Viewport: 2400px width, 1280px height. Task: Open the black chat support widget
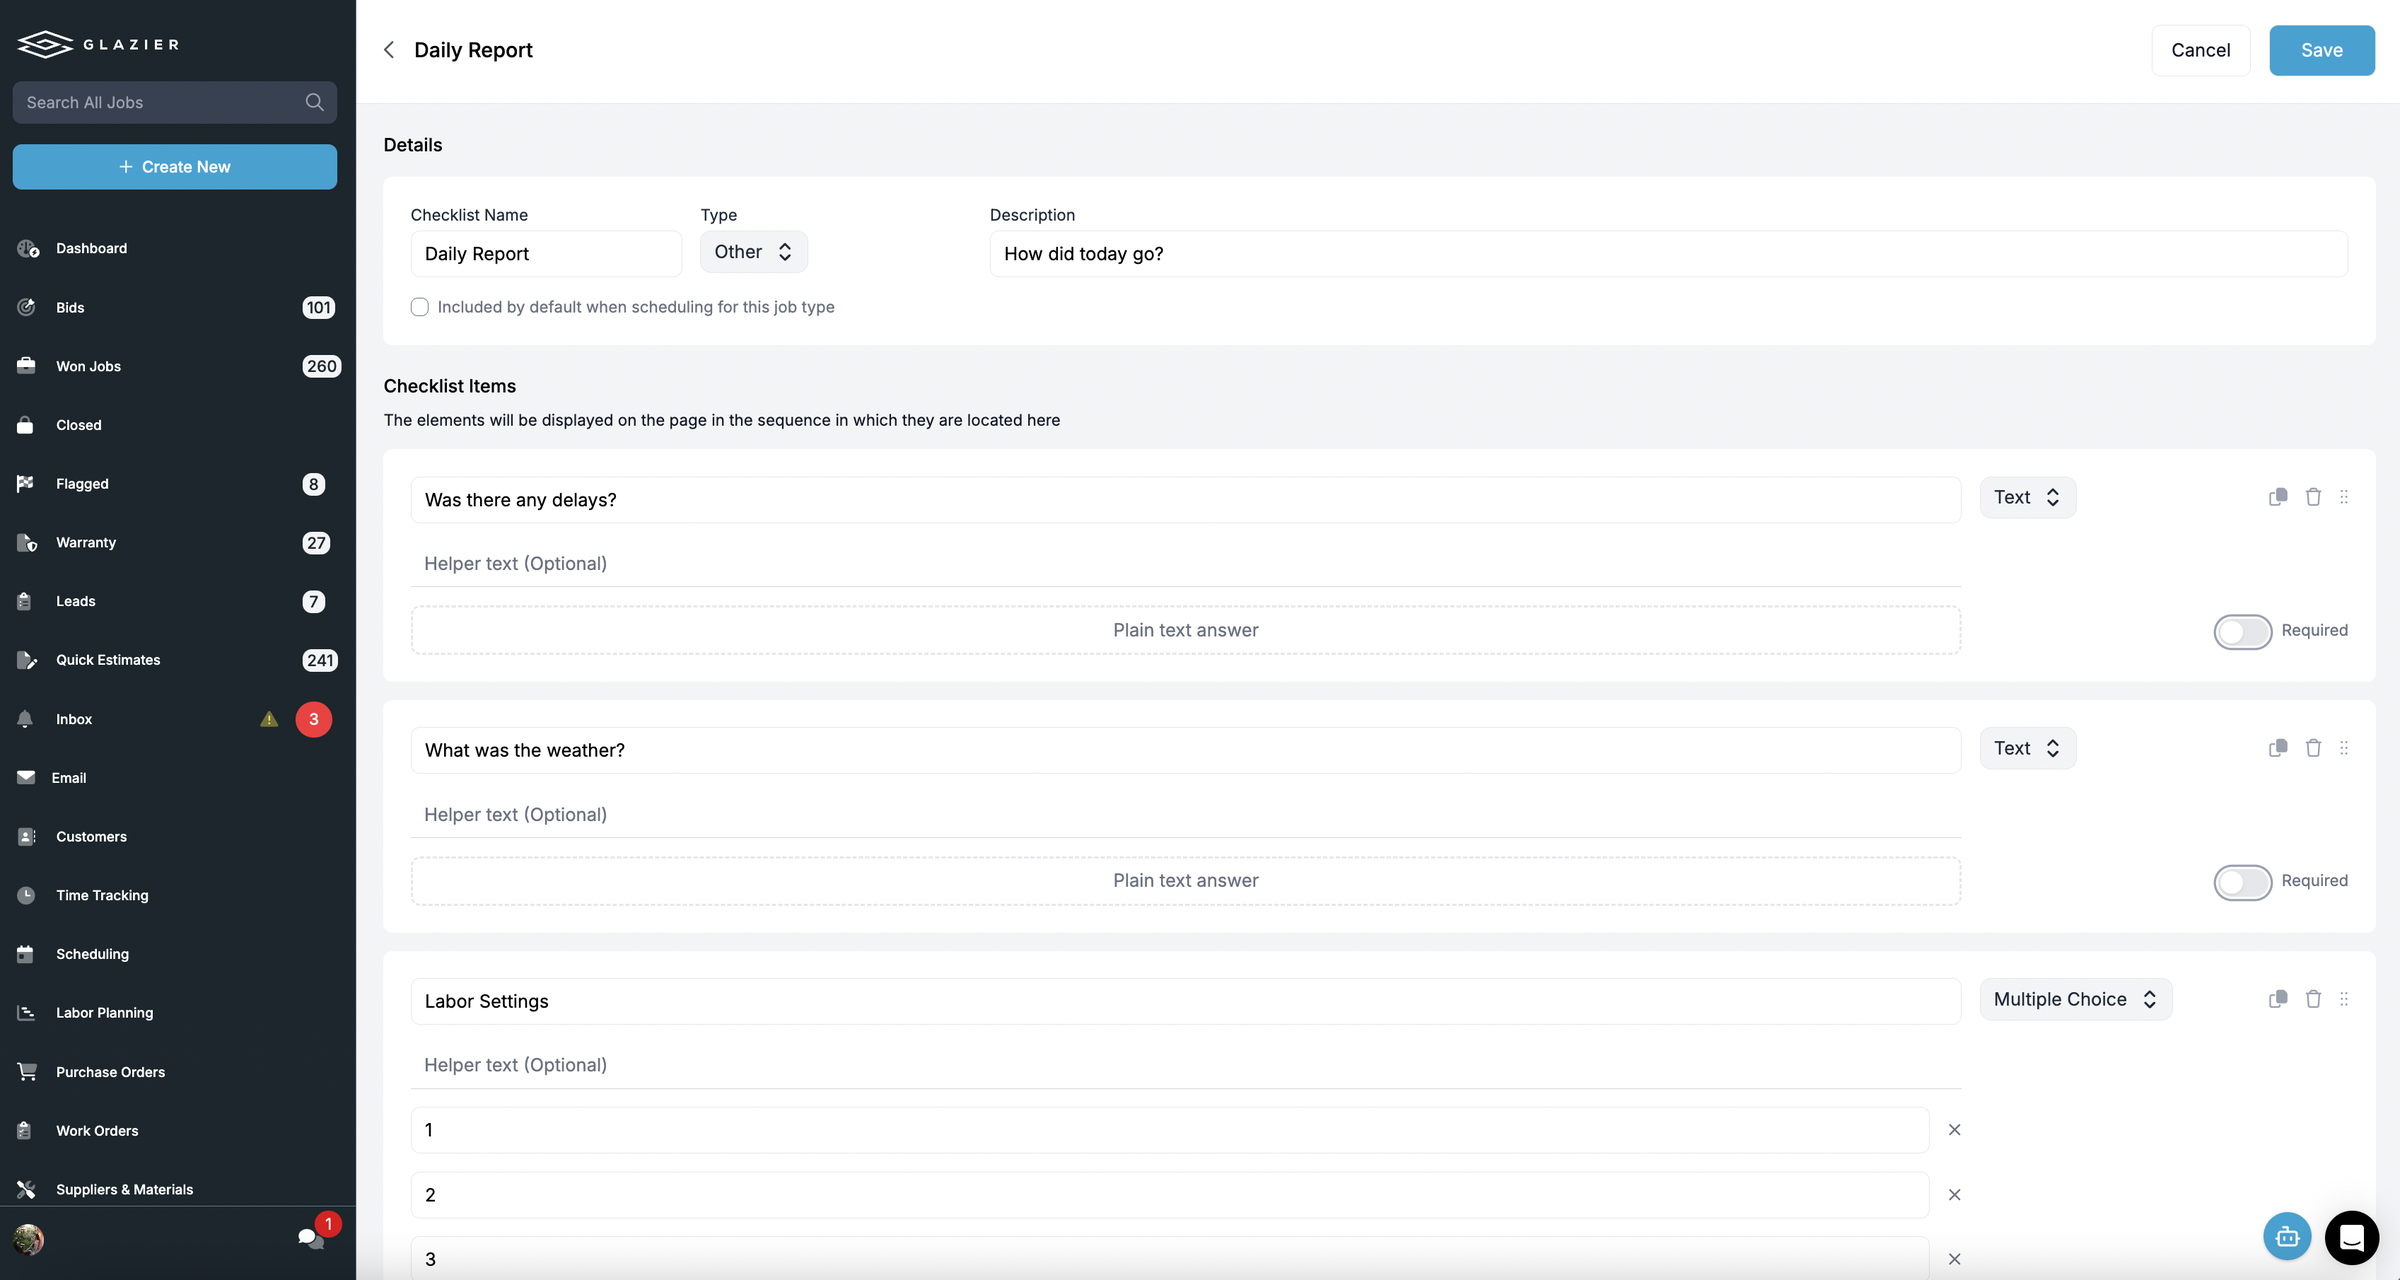[x=2351, y=1237]
